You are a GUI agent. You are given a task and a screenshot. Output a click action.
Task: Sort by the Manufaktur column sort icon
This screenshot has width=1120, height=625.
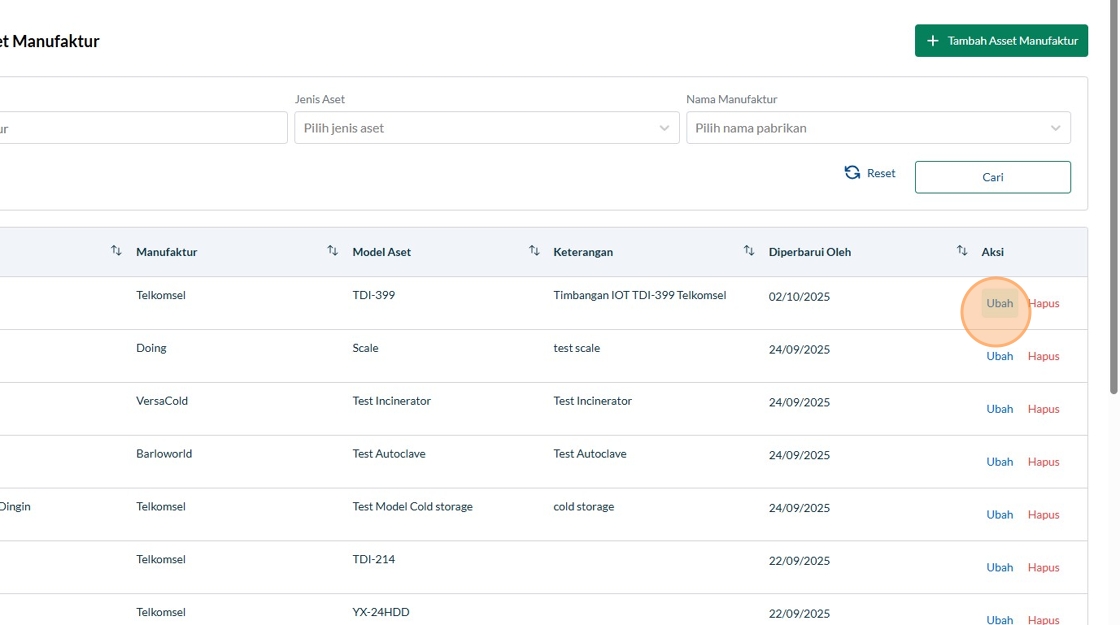pyautogui.click(x=332, y=251)
